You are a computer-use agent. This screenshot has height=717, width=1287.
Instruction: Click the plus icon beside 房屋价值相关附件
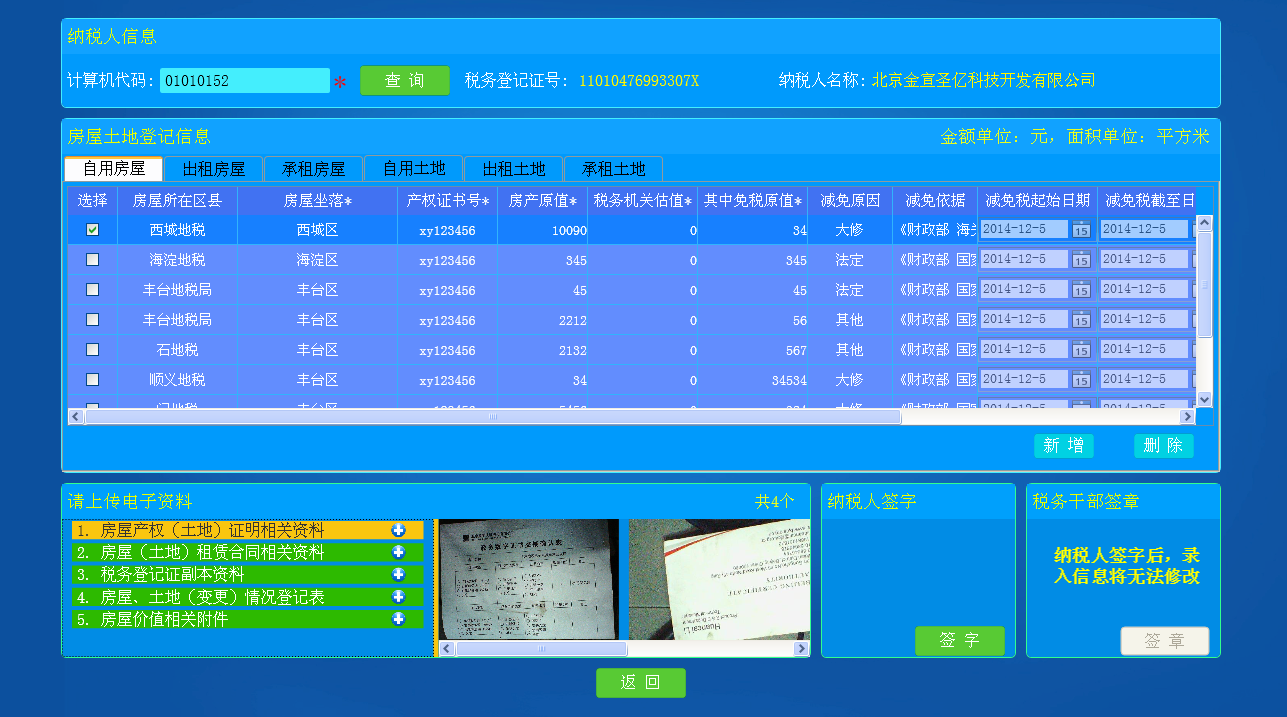(x=398, y=619)
